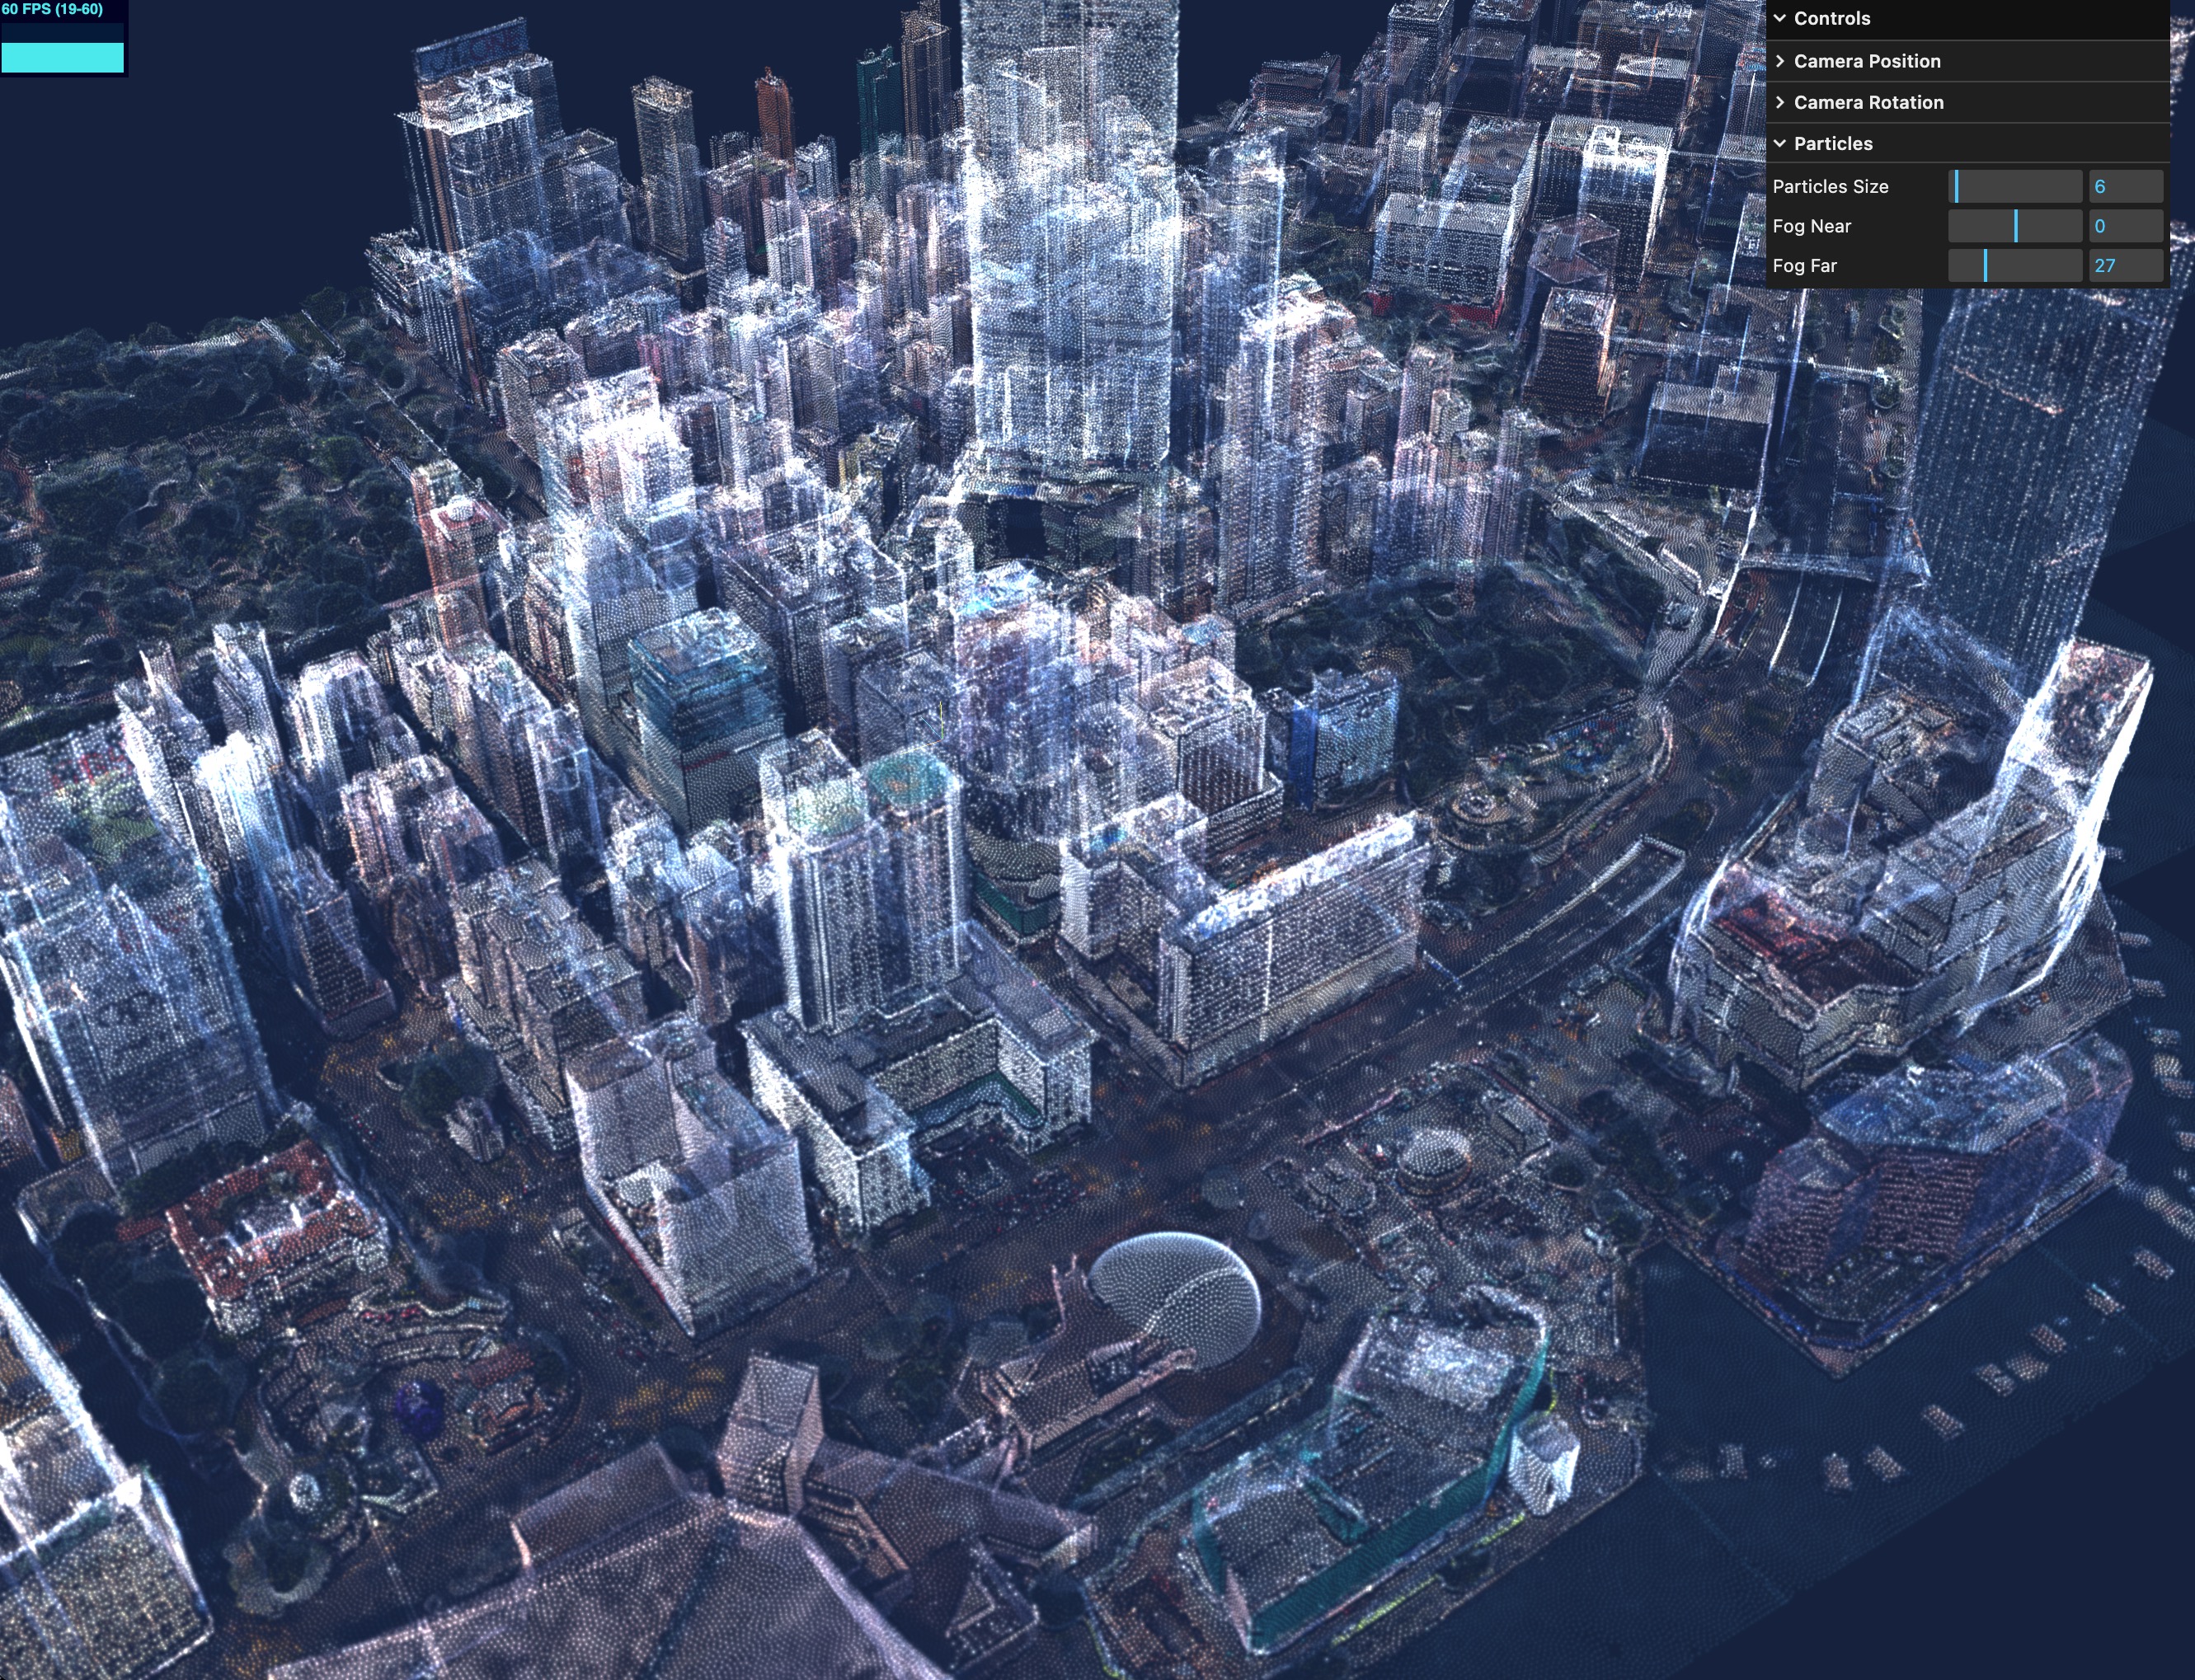Image resolution: width=2195 pixels, height=1680 pixels.
Task: Click the Fog Near label
Action: tap(1811, 226)
